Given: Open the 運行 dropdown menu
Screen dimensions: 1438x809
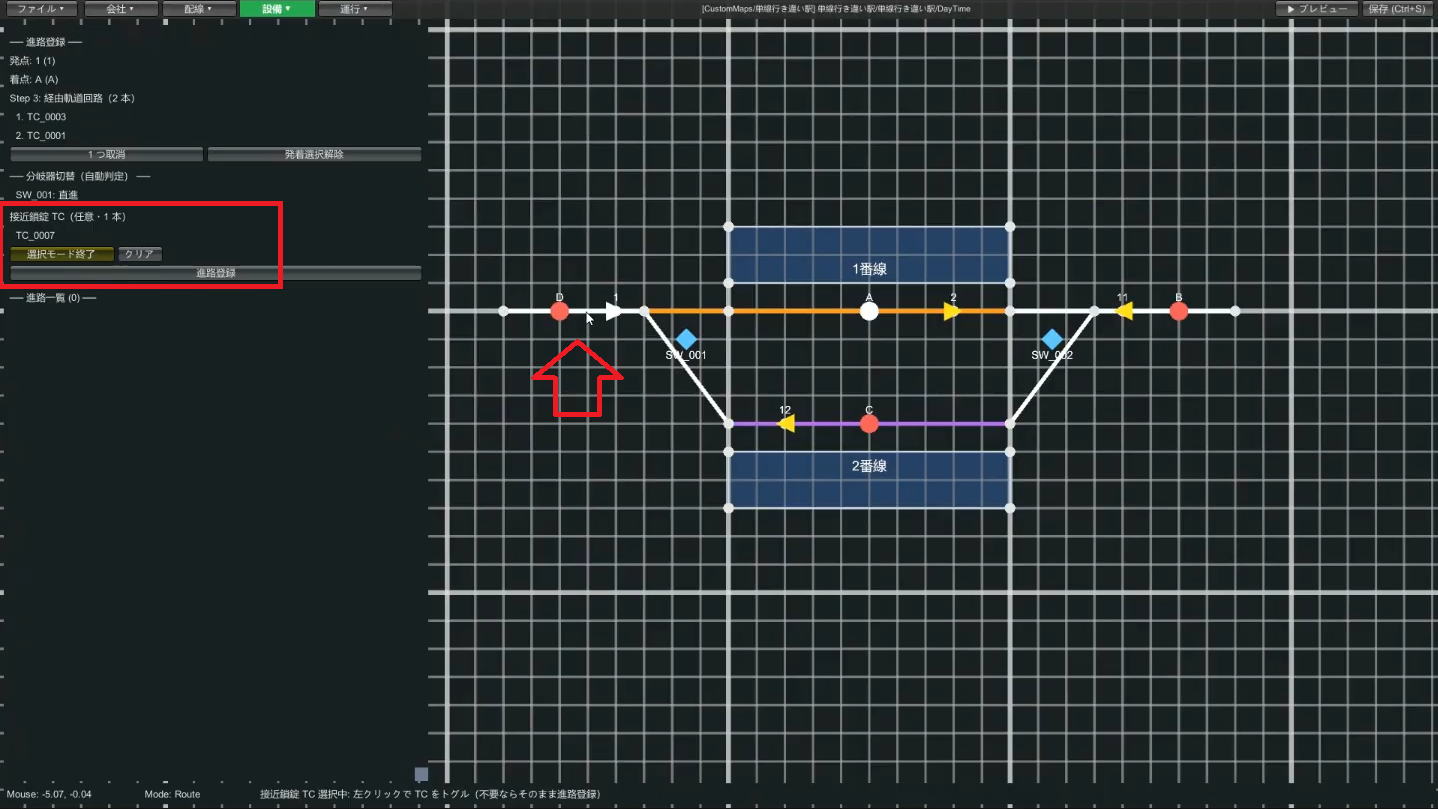Looking at the screenshot, I should [x=355, y=9].
